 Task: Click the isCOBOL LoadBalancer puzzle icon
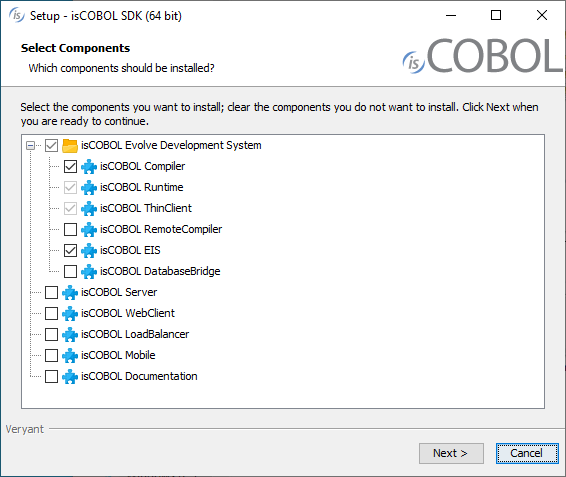point(70,335)
